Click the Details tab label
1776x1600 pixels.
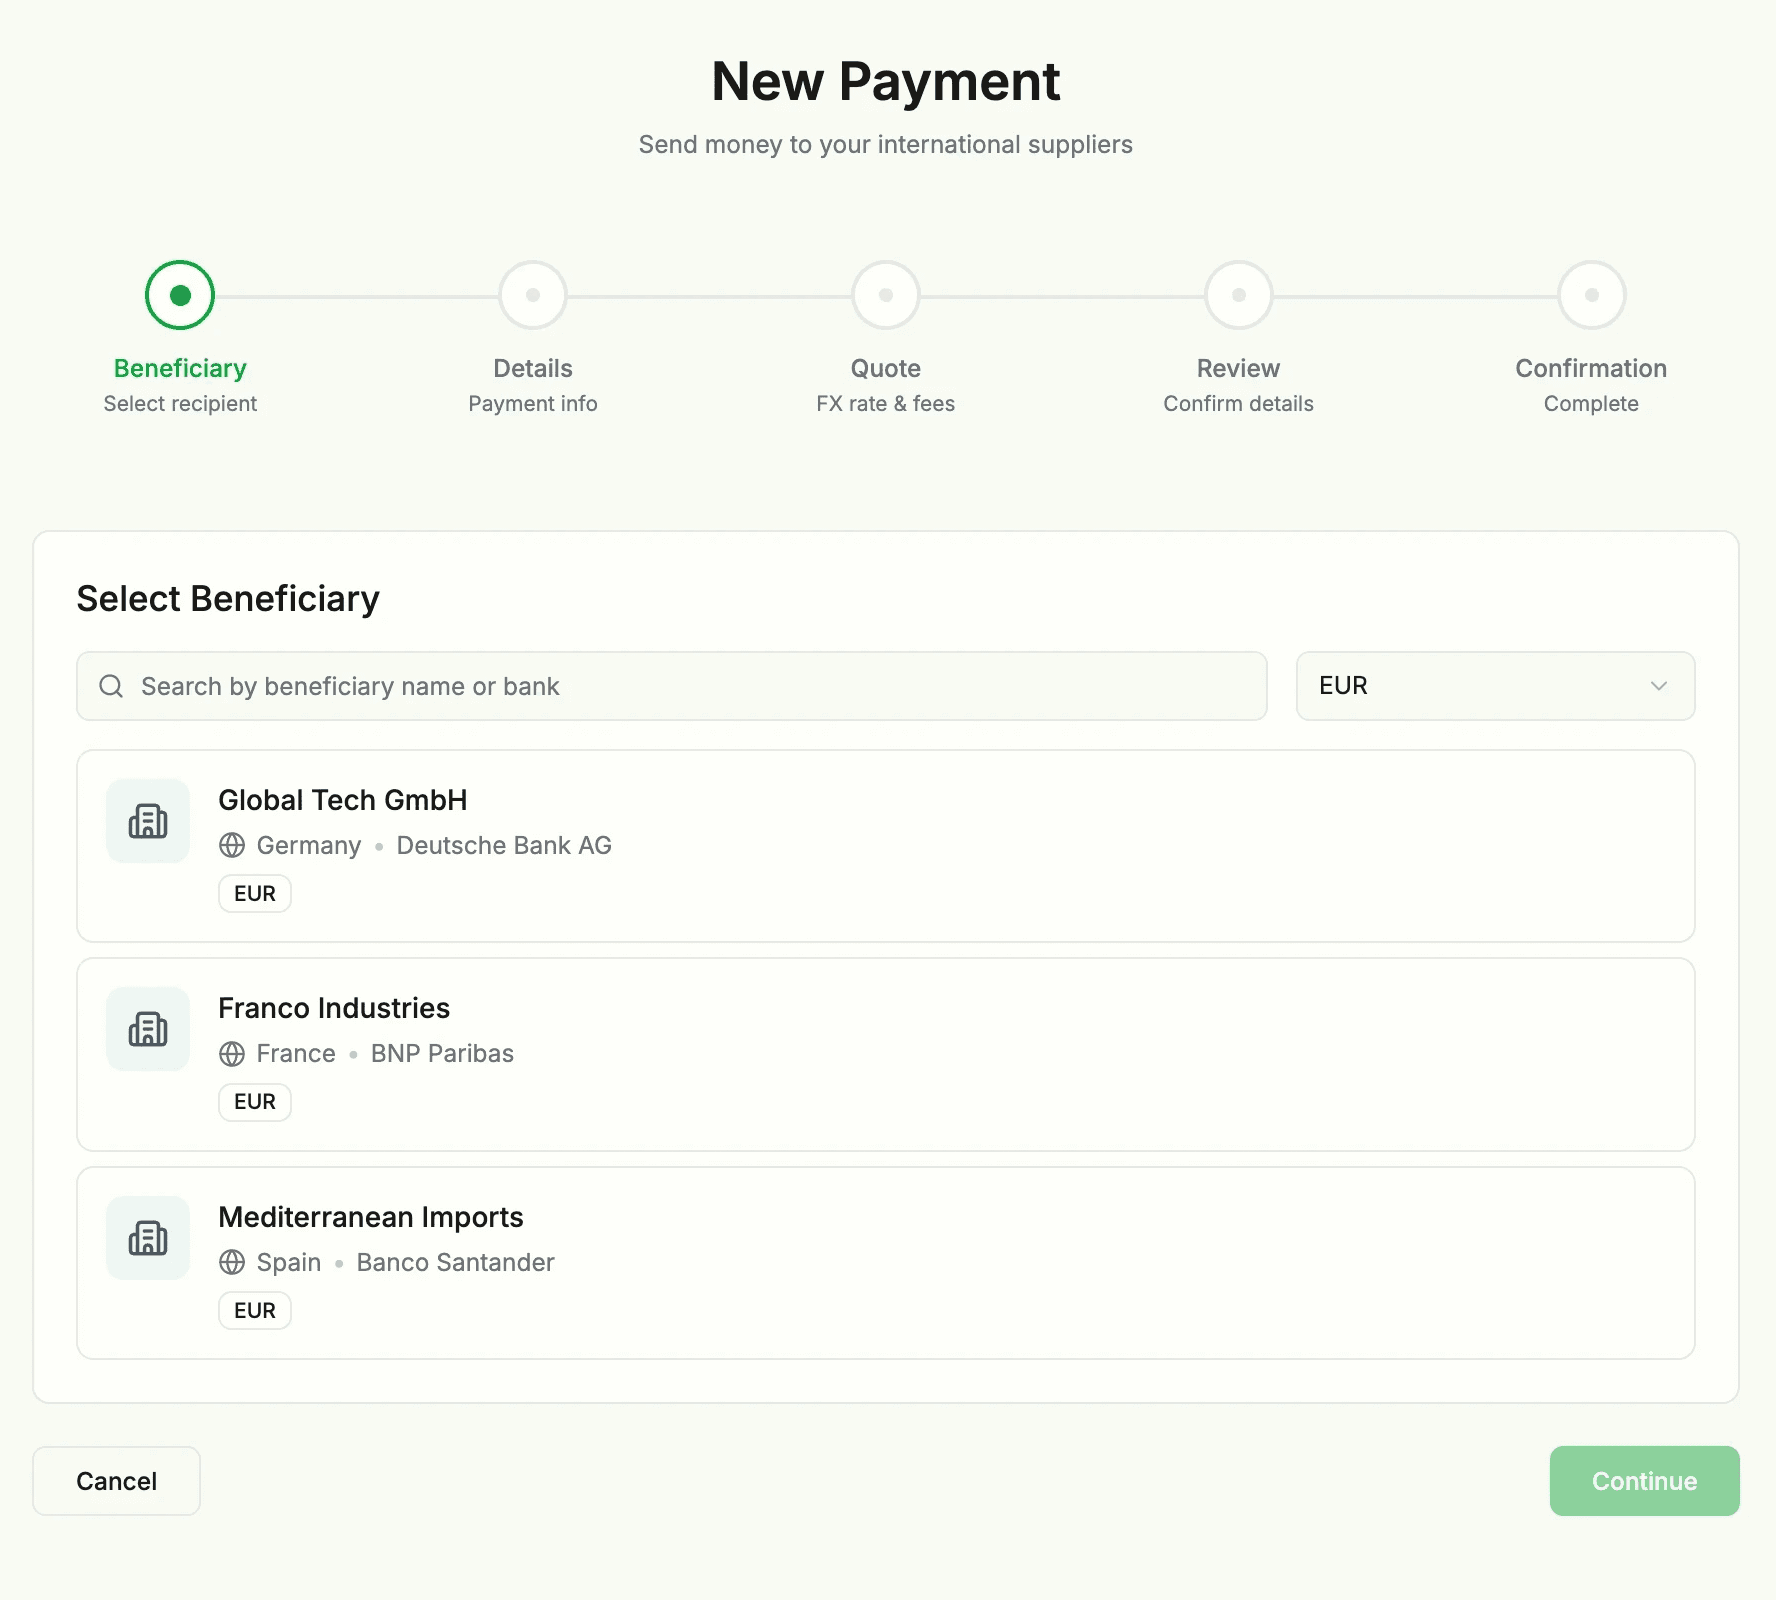point(532,368)
